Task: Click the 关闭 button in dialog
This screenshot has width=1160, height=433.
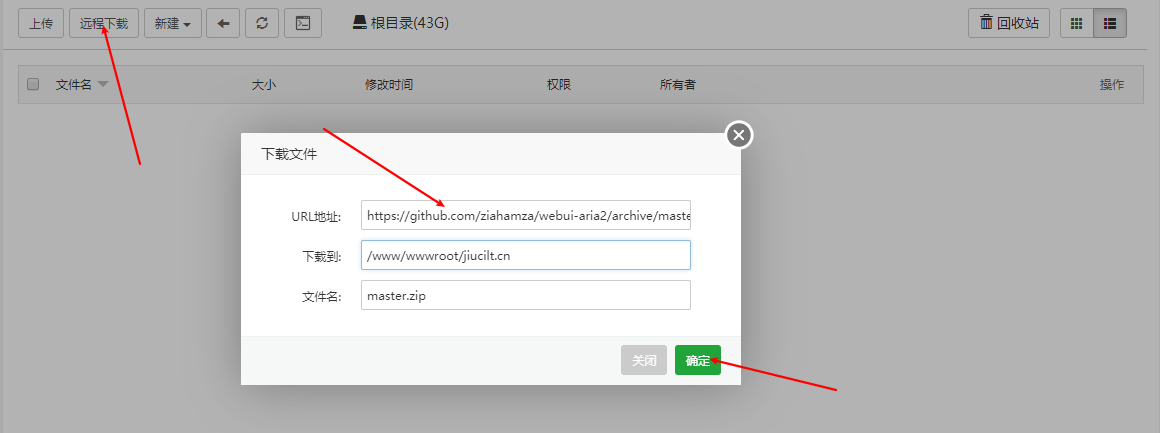Action: click(644, 360)
